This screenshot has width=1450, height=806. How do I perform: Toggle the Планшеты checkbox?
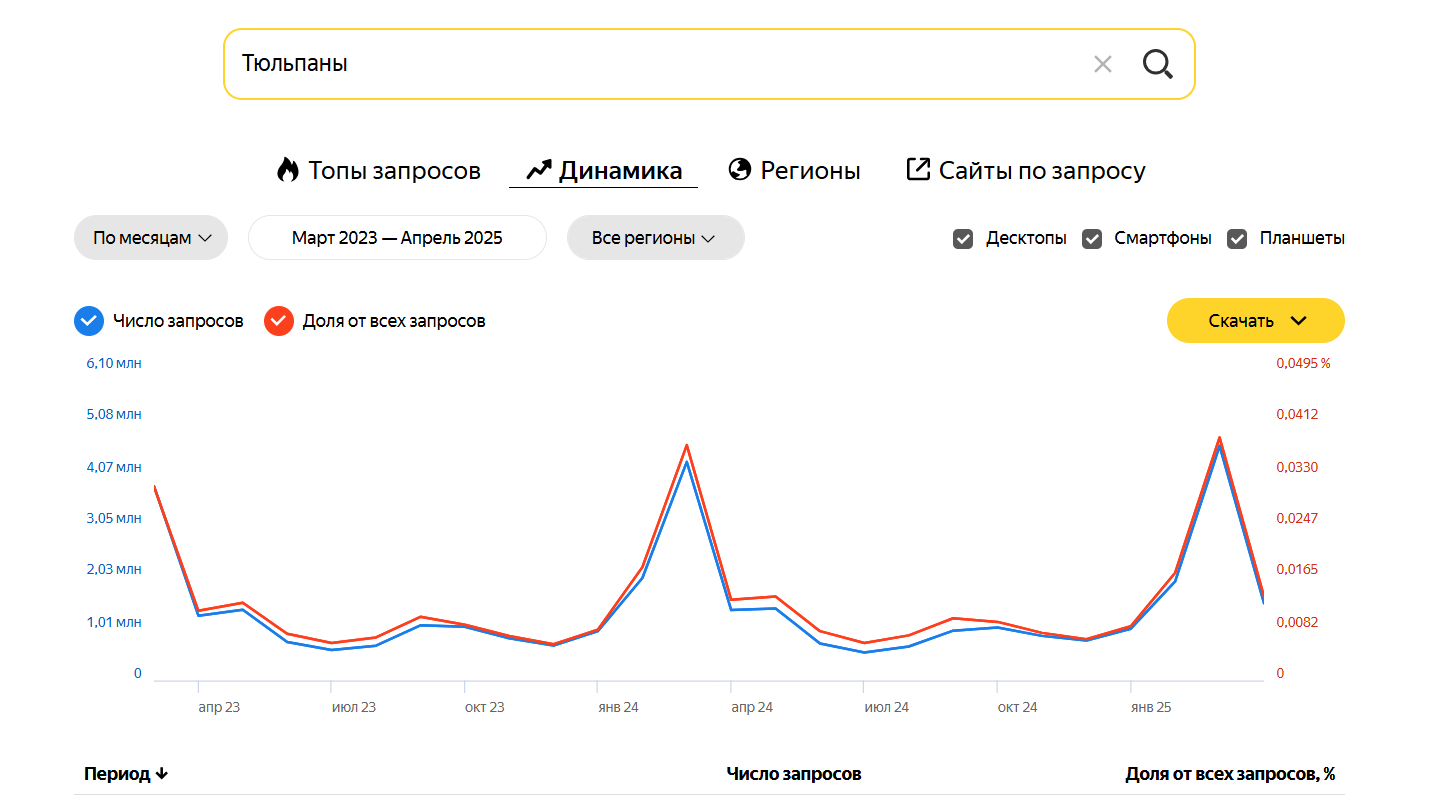click(x=1237, y=239)
